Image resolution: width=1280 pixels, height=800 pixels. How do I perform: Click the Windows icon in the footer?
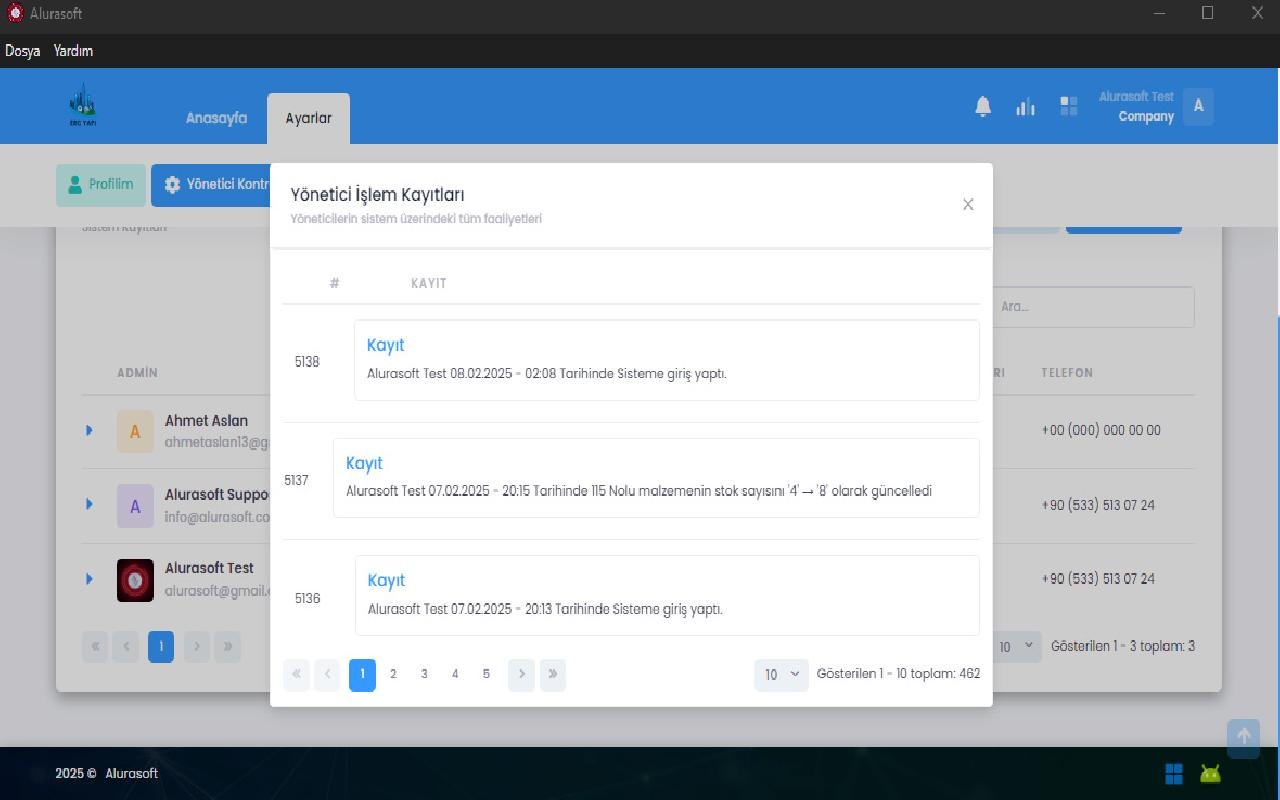(x=1174, y=773)
